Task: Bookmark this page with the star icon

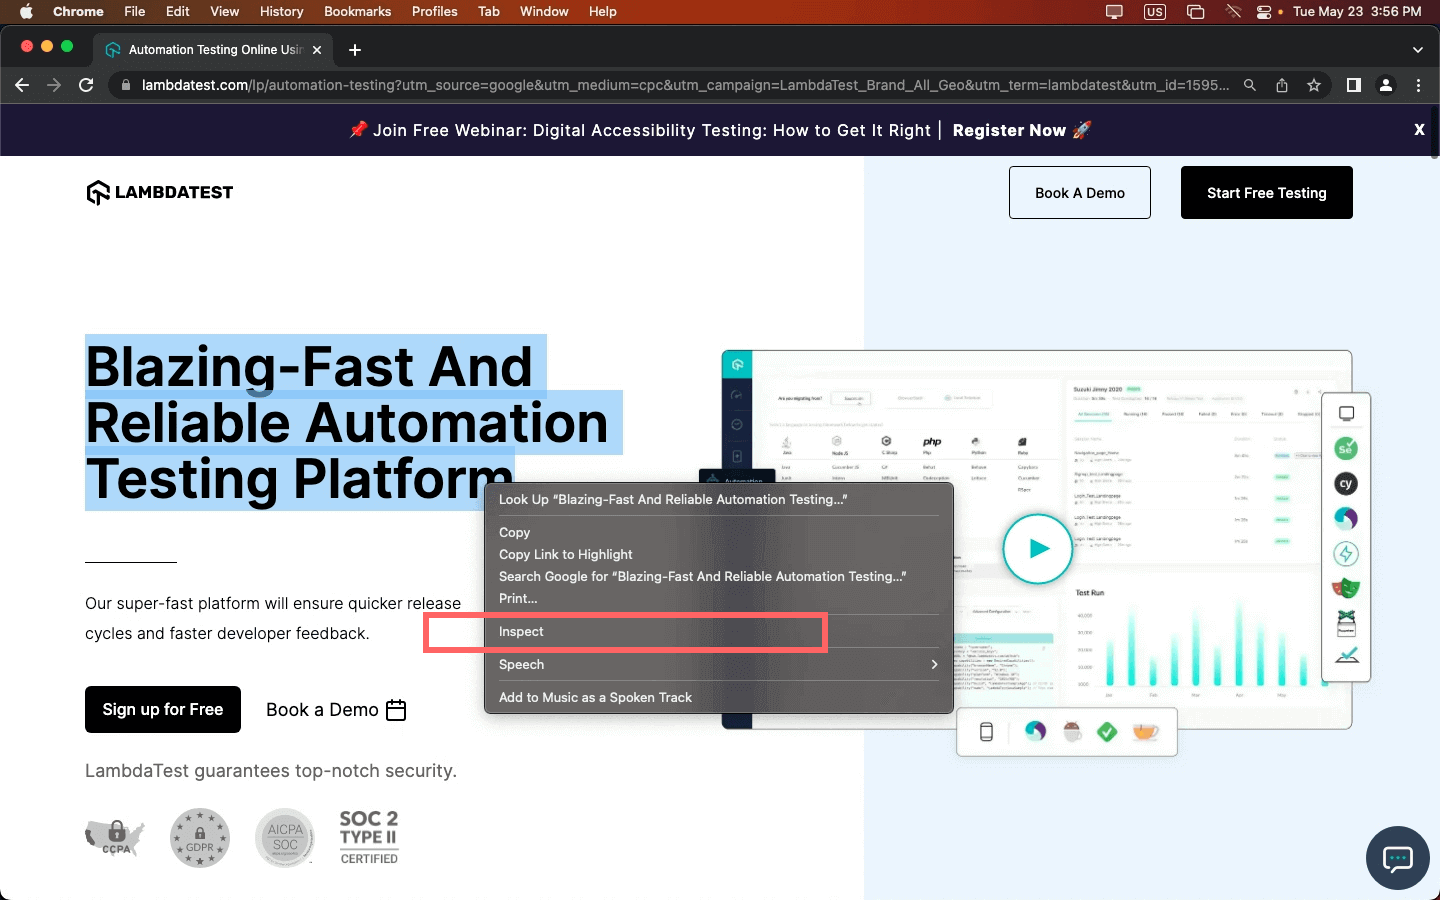Action: (x=1314, y=85)
